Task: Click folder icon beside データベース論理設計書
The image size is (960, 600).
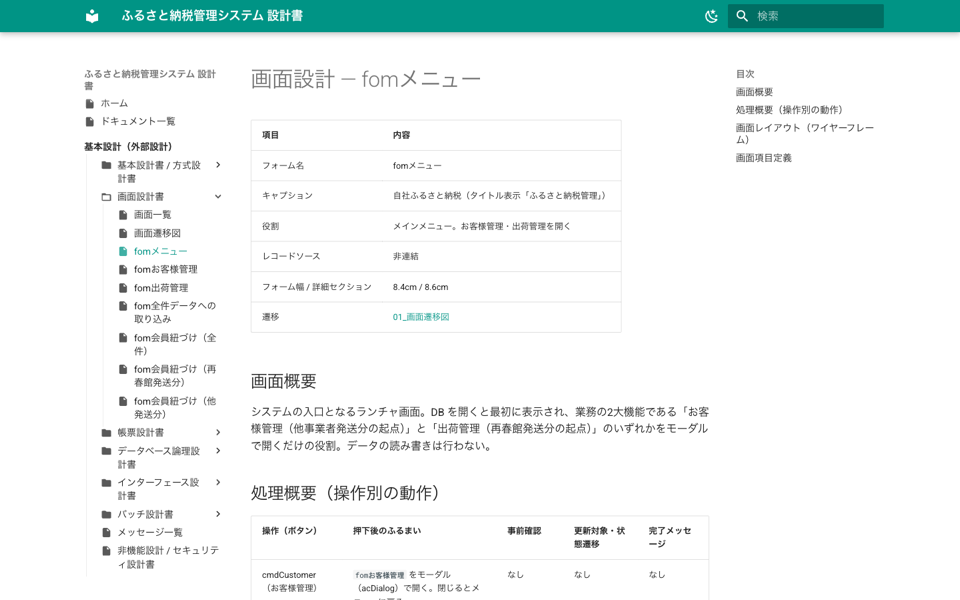Action: coord(107,451)
